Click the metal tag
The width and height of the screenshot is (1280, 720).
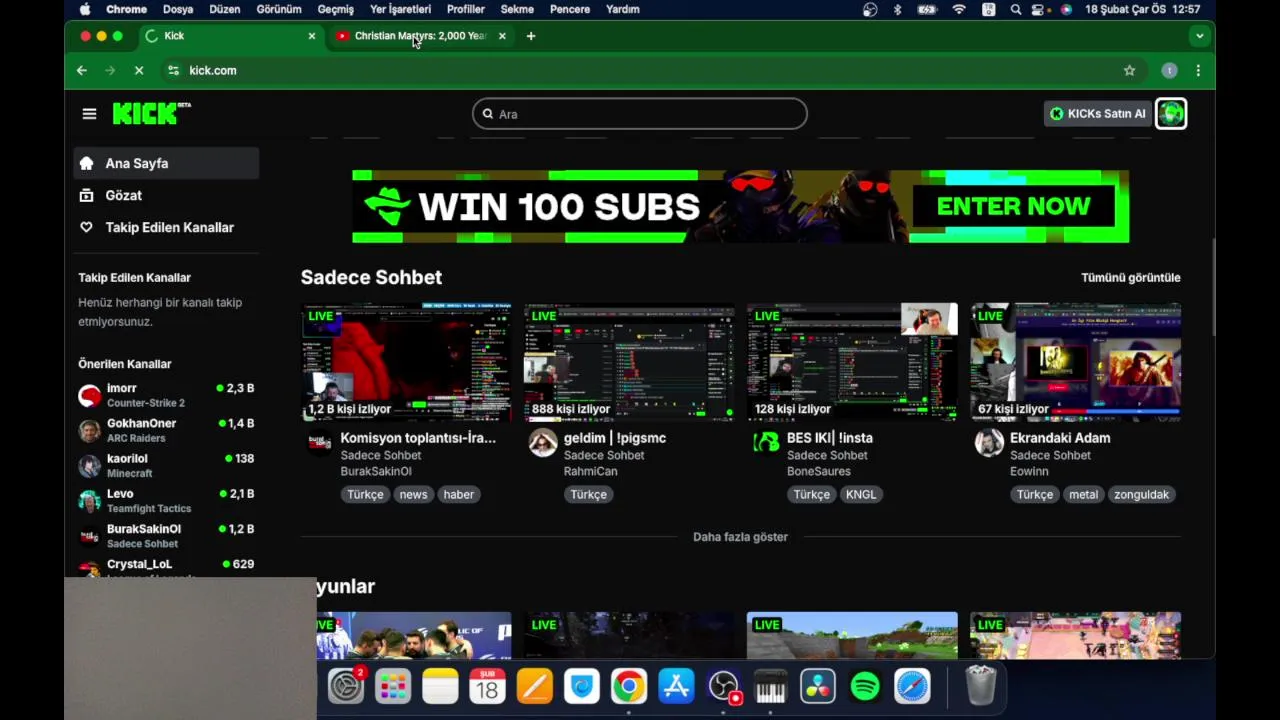click(x=1083, y=494)
